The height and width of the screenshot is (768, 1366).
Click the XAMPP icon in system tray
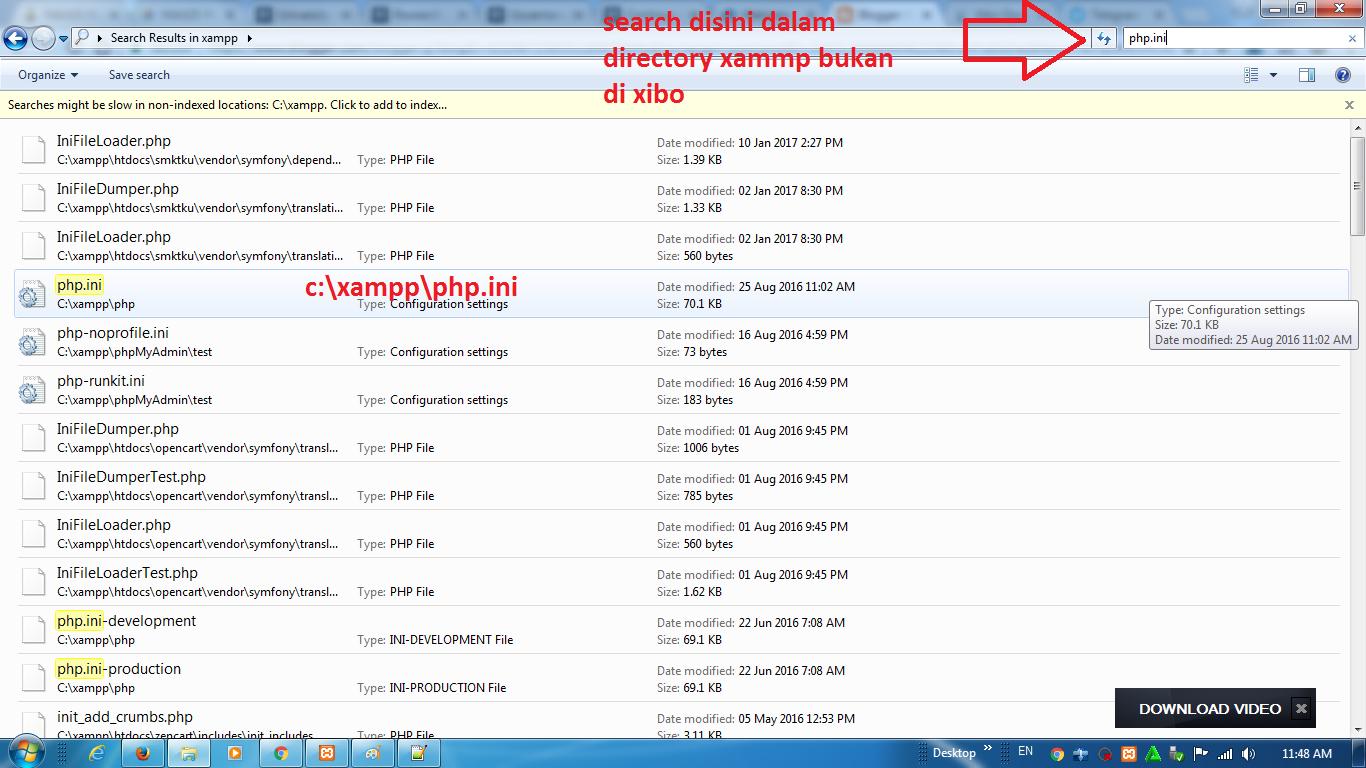[1129, 754]
